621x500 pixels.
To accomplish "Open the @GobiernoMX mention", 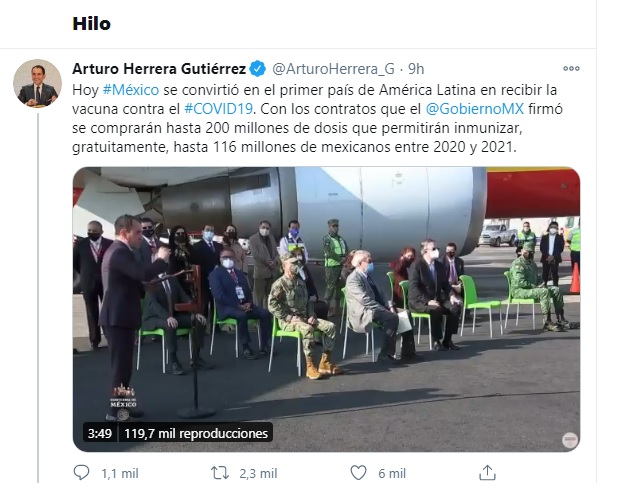I will coord(474,109).
